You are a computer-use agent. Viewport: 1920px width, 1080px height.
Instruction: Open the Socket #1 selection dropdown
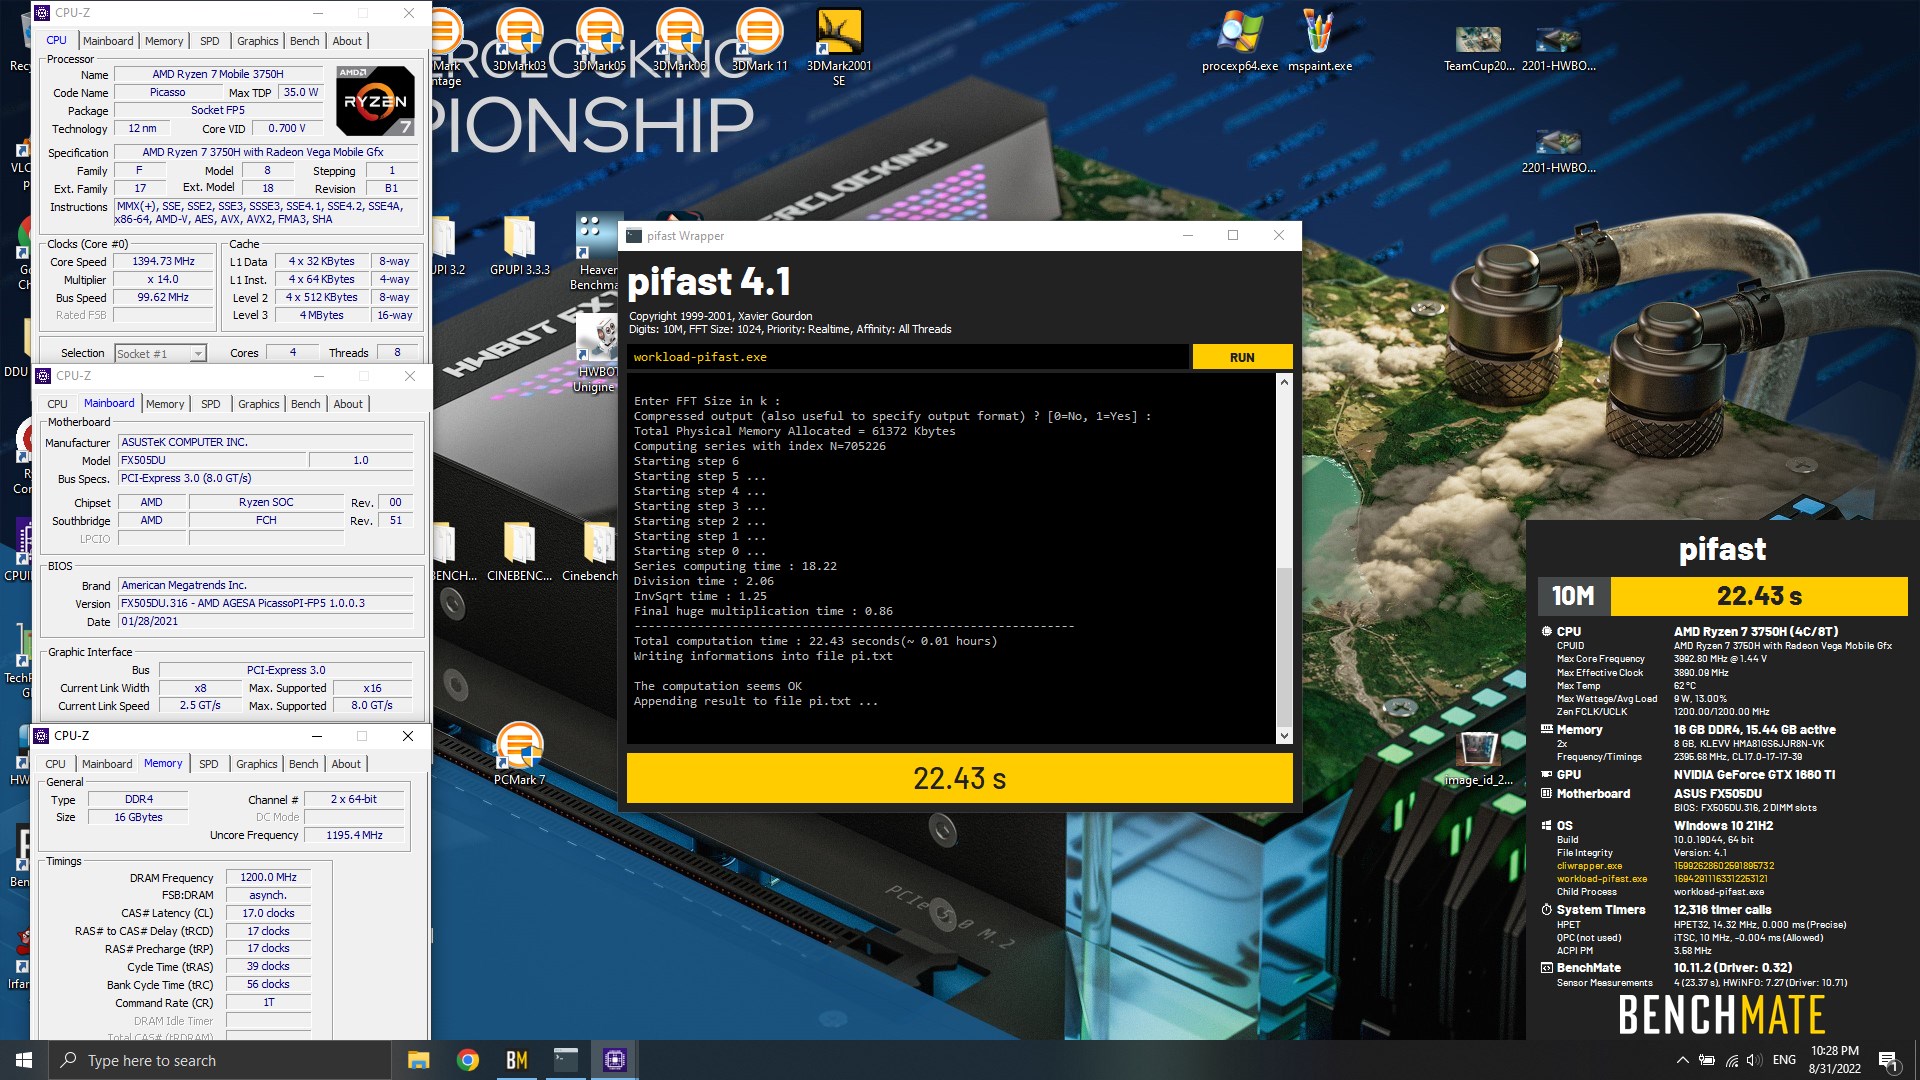160,353
